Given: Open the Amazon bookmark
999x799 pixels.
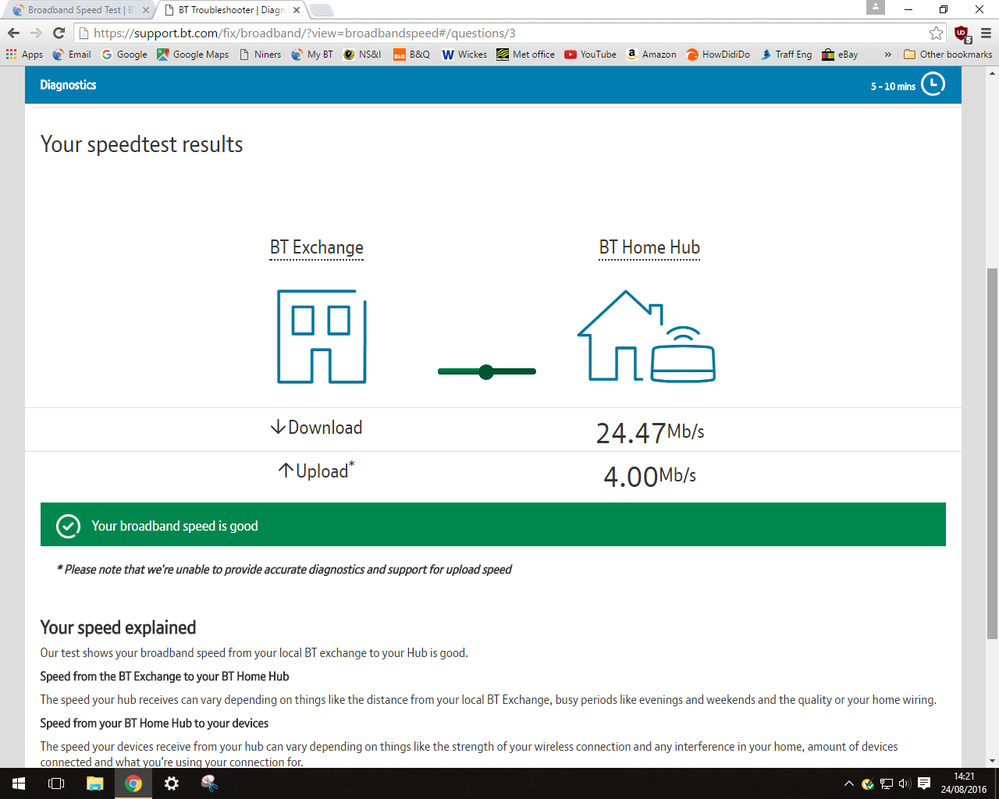Looking at the screenshot, I should (650, 54).
